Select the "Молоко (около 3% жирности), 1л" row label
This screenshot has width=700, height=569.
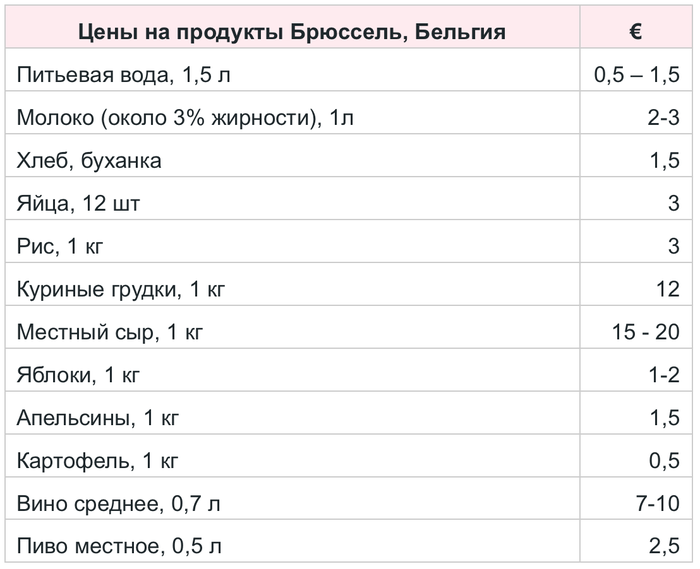coord(186,119)
